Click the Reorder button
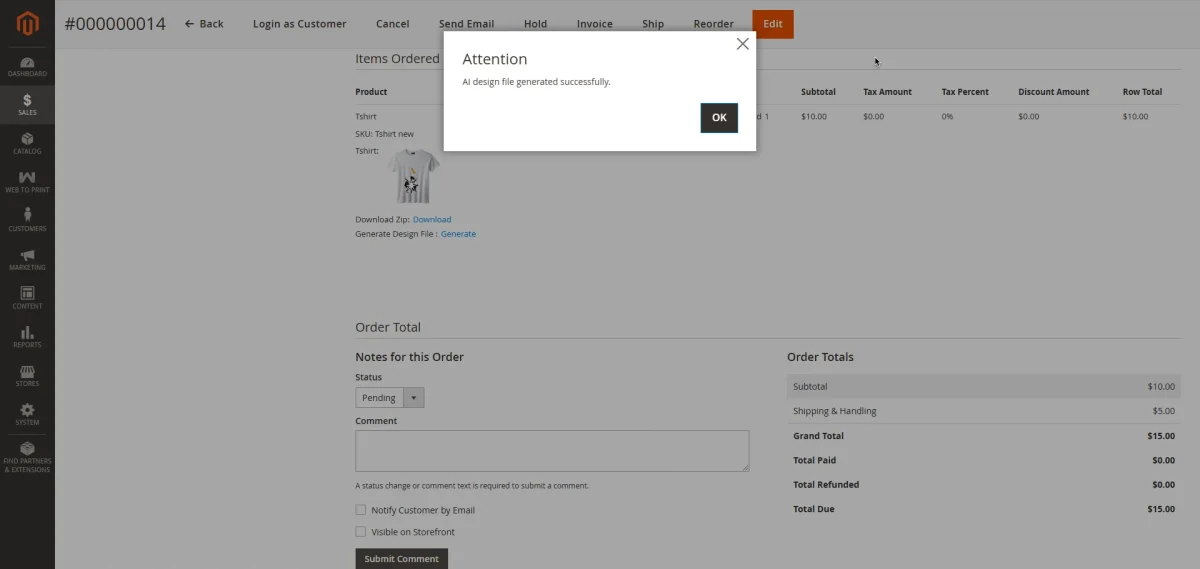The image size is (1200, 569). point(713,24)
